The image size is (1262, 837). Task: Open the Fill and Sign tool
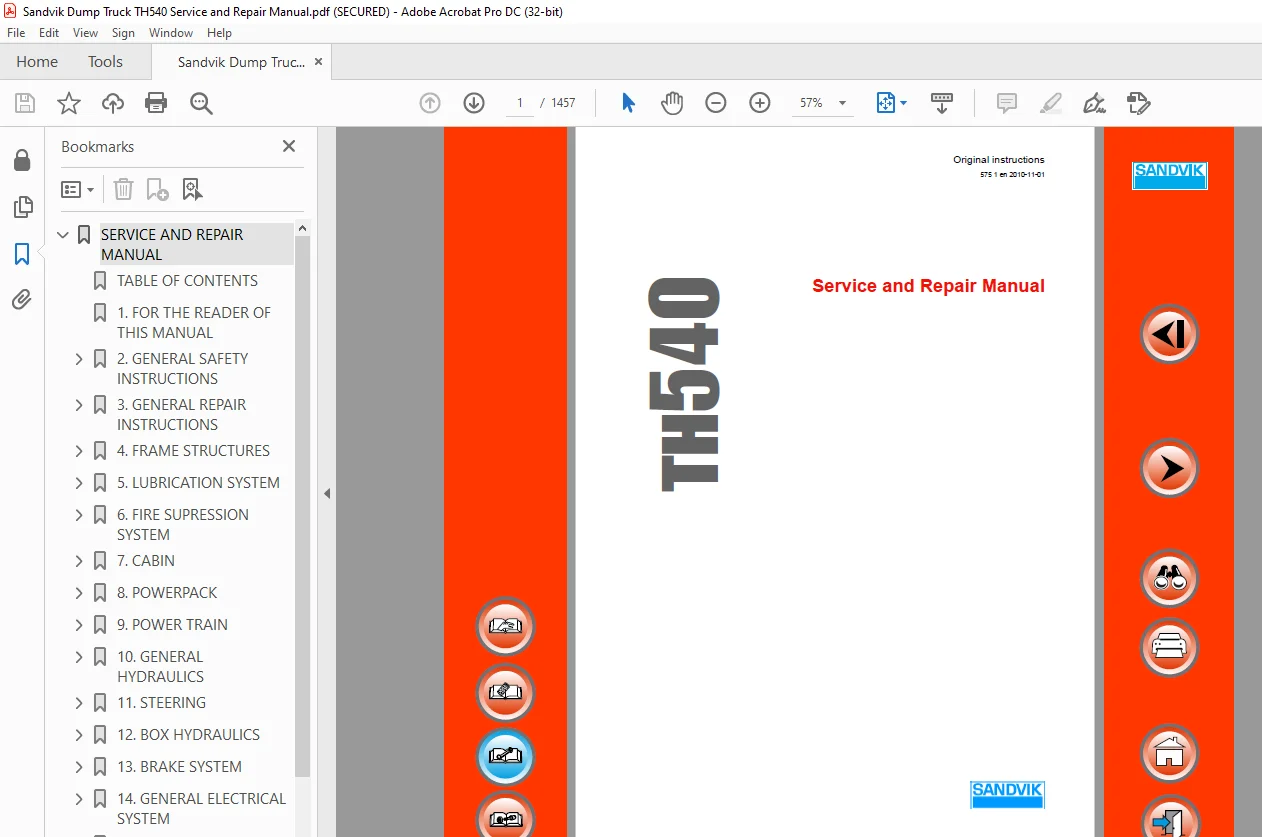(x=1095, y=103)
